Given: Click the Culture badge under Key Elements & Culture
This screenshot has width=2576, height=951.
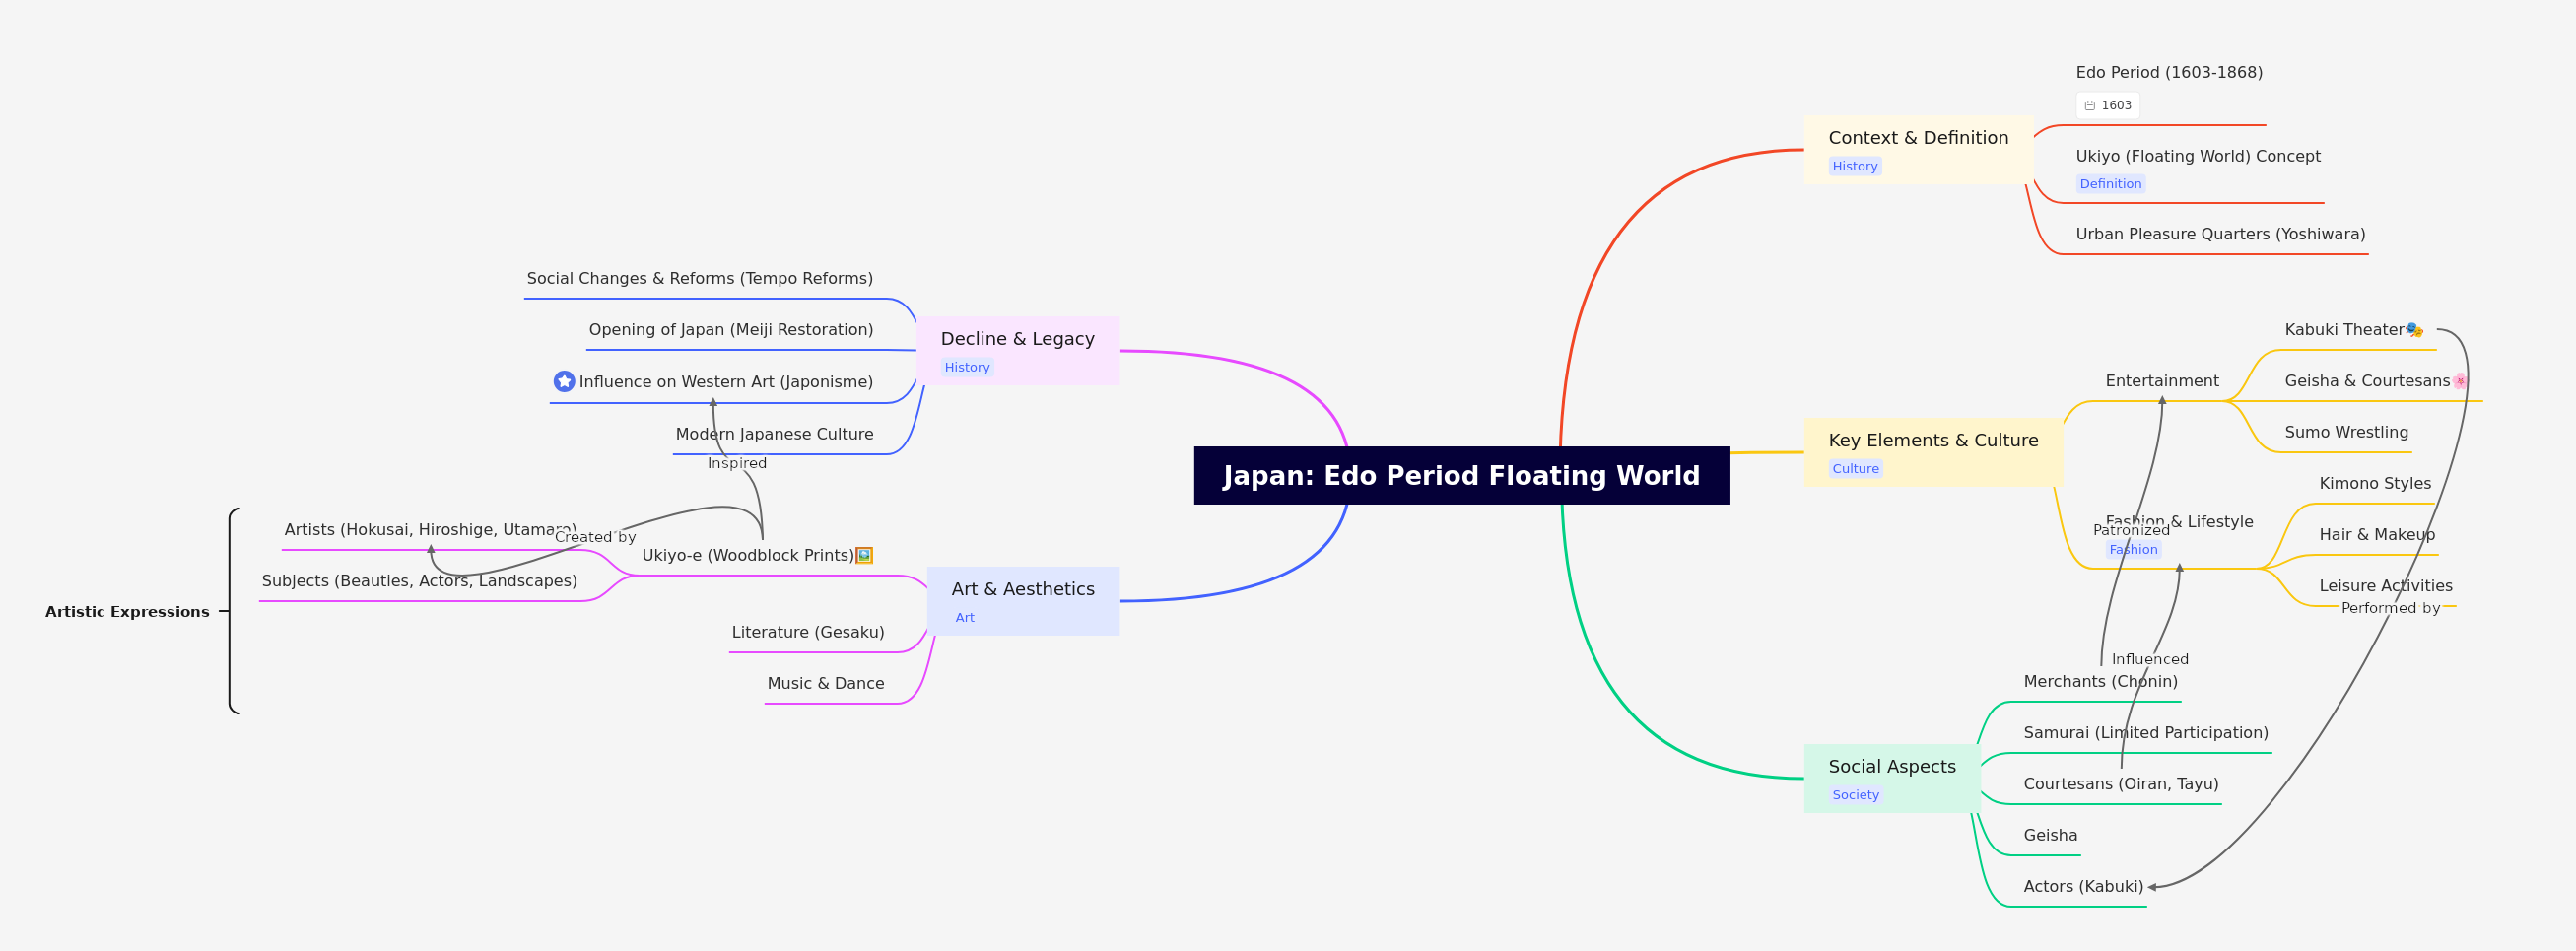Looking at the screenshot, I should tap(1855, 468).
